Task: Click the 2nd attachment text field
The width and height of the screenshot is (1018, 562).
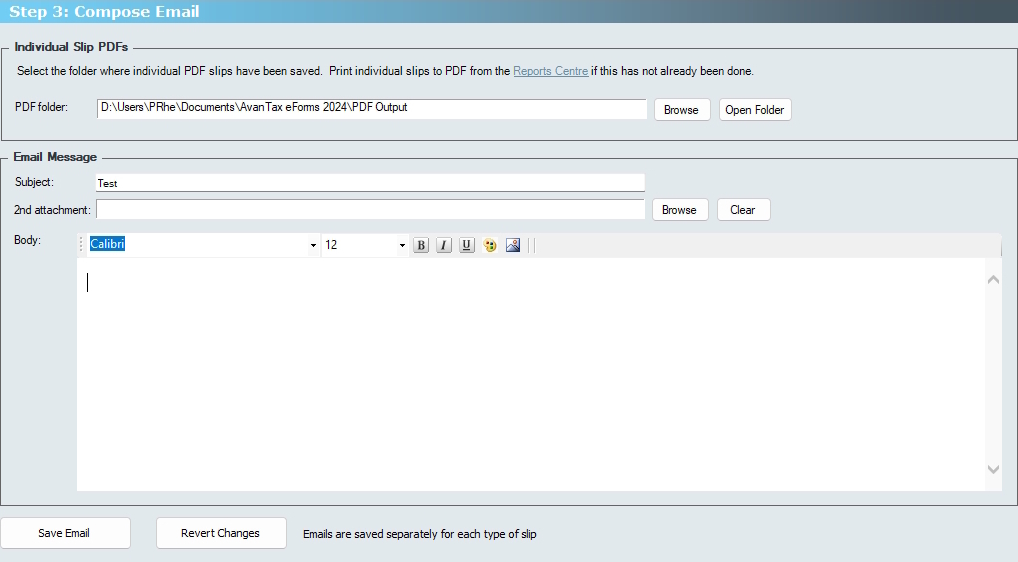Action: 370,210
